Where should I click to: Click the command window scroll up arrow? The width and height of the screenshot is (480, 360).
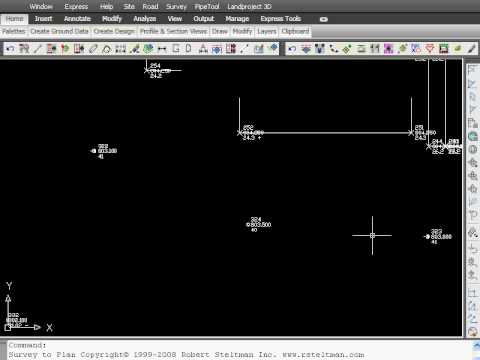click(x=476, y=346)
